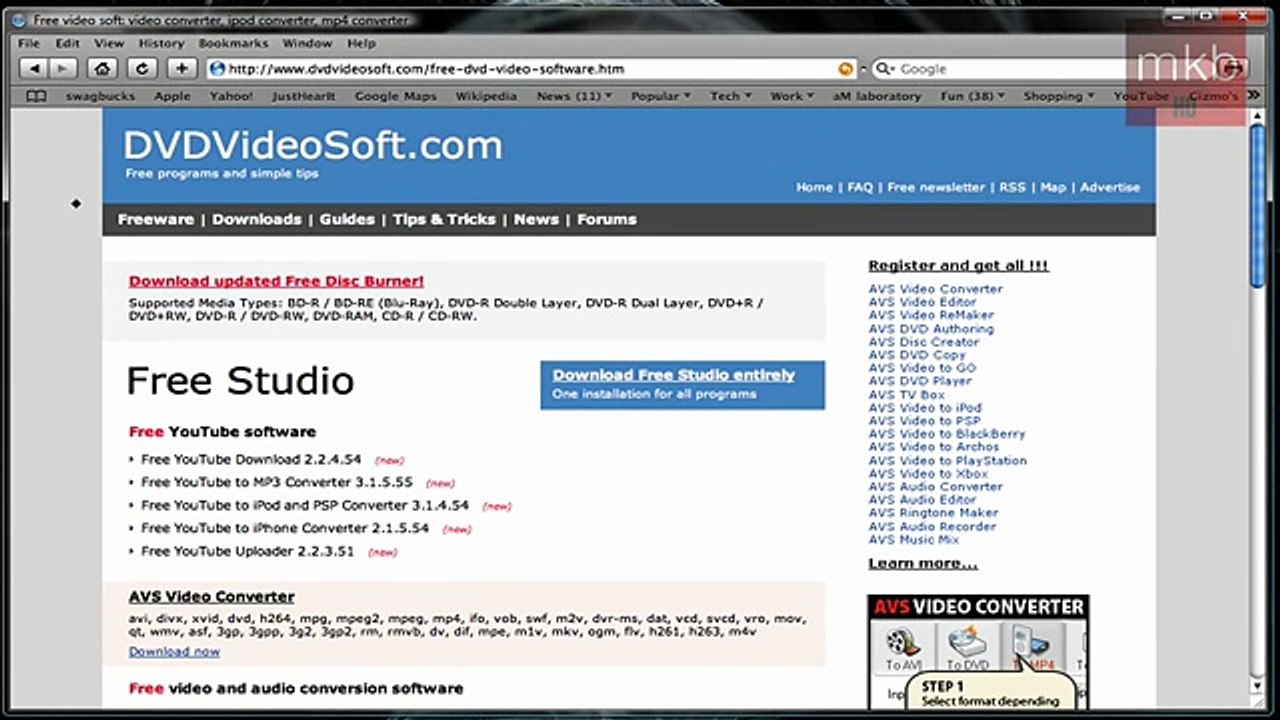The height and width of the screenshot is (720, 1280).
Task: Click the Home link in the header
Action: click(814, 187)
